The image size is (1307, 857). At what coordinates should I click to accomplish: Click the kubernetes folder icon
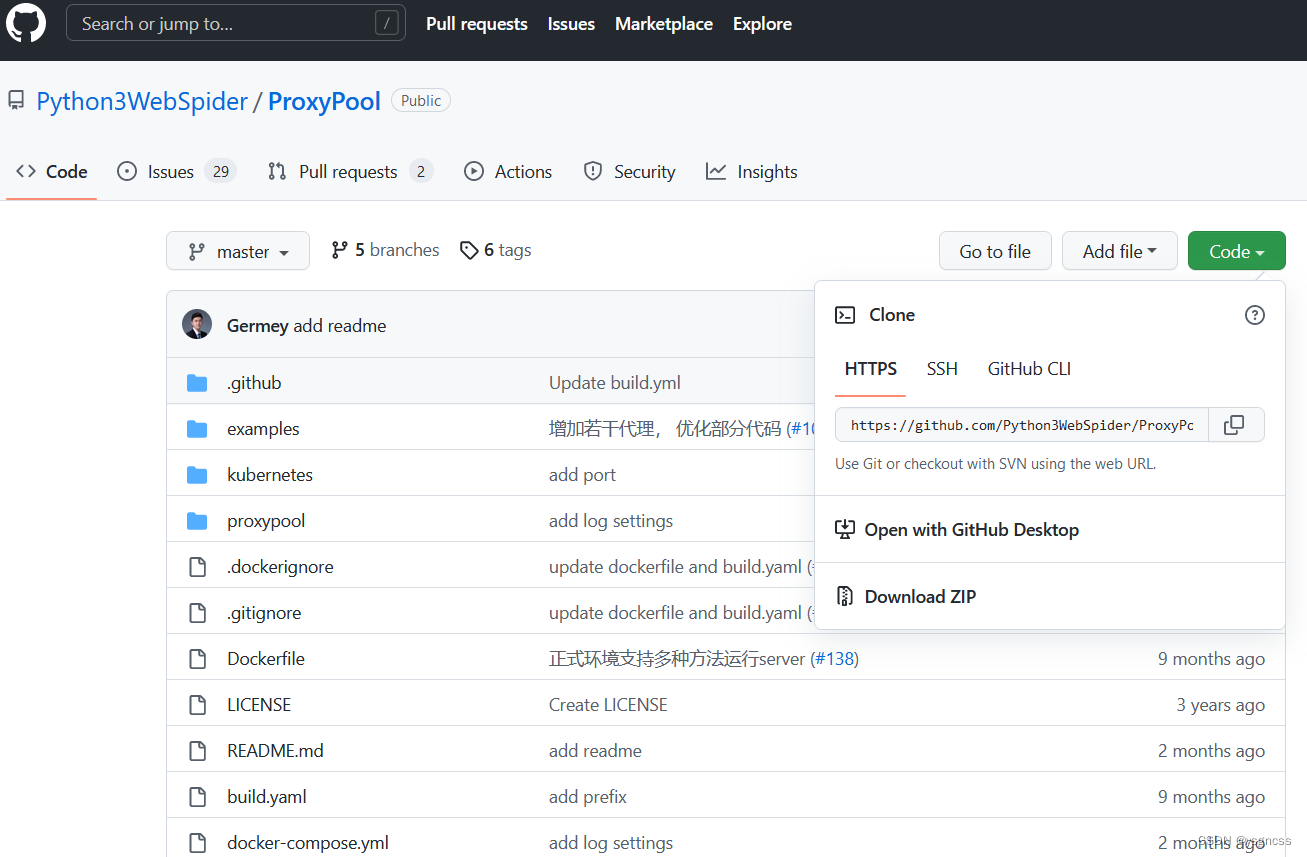click(197, 475)
